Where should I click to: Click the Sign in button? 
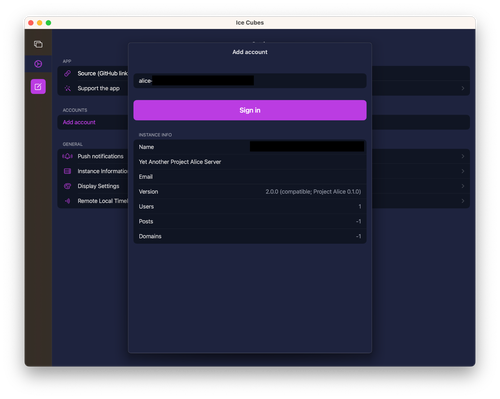point(250,110)
